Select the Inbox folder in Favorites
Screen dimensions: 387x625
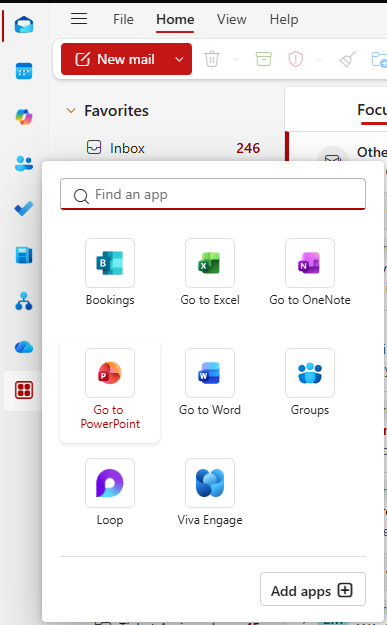click(x=173, y=148)
